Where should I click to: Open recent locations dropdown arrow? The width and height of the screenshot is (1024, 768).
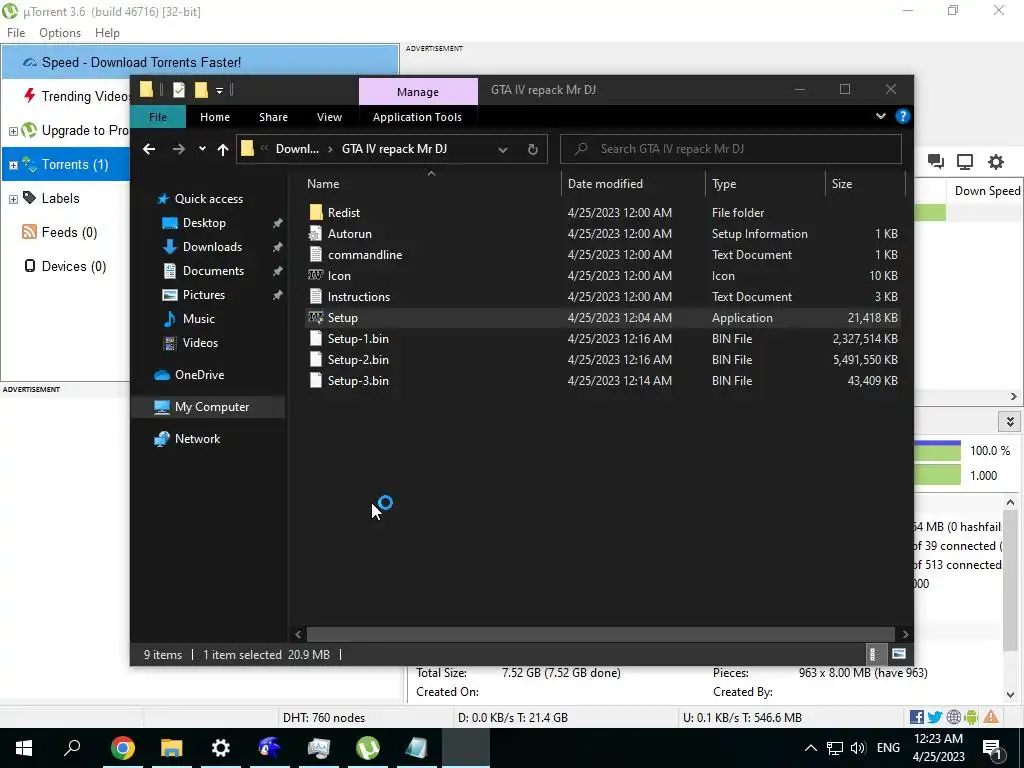click(202, 149)
